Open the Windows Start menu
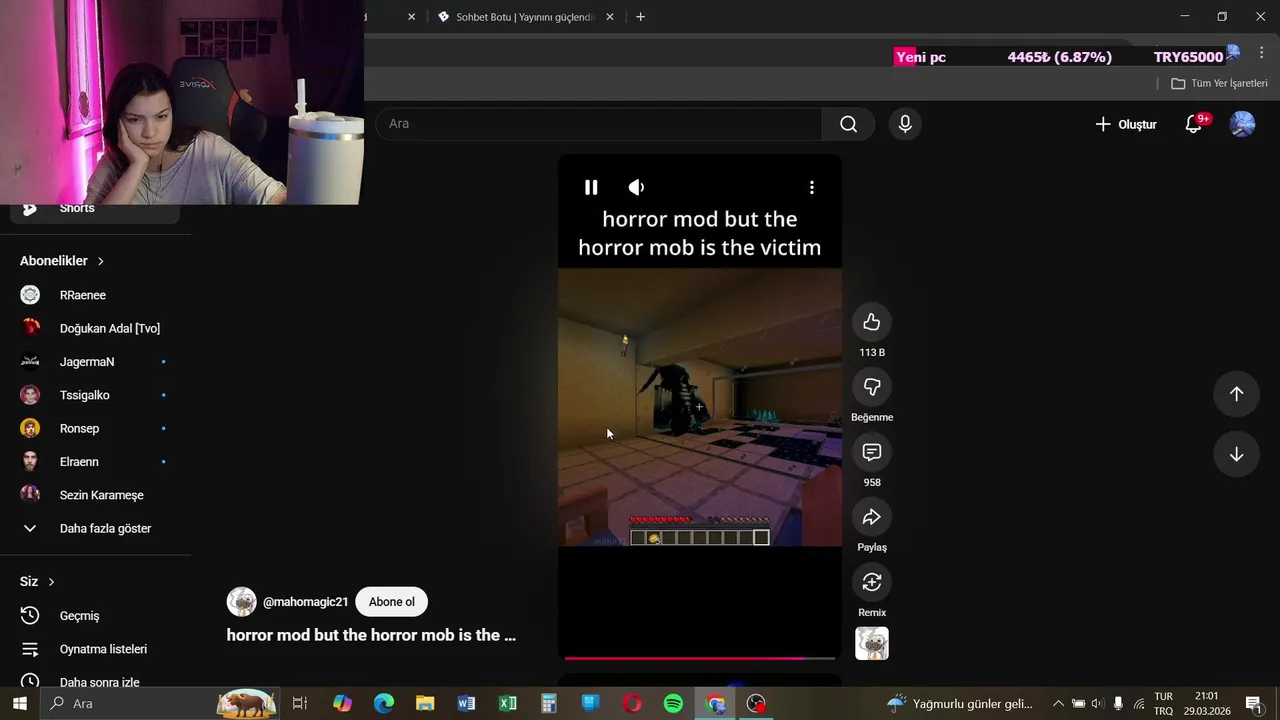 19,703
